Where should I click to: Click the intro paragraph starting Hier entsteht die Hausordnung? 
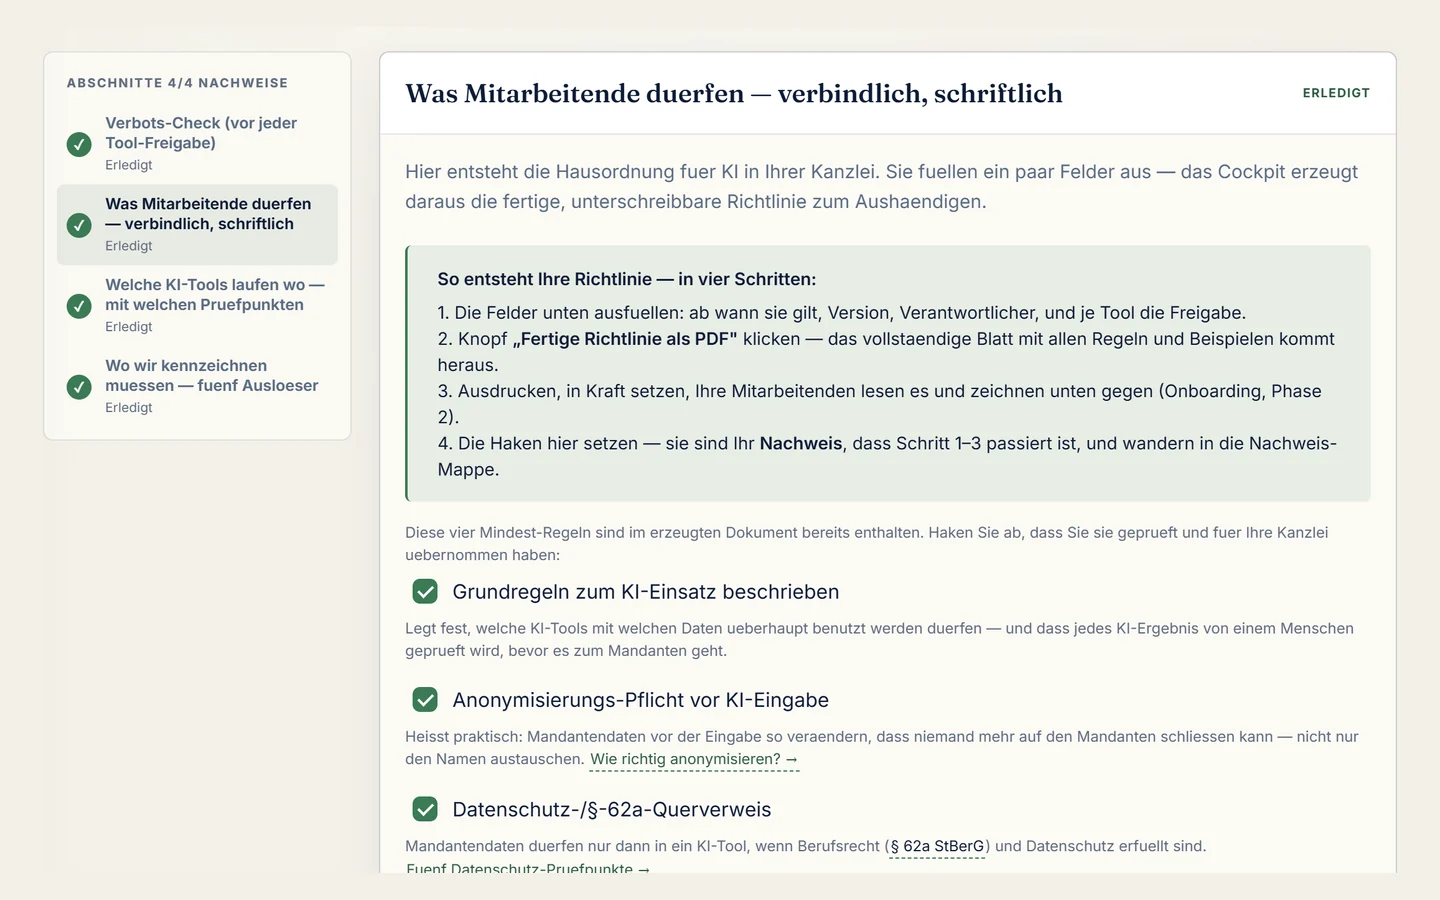[x=881, y=187]
